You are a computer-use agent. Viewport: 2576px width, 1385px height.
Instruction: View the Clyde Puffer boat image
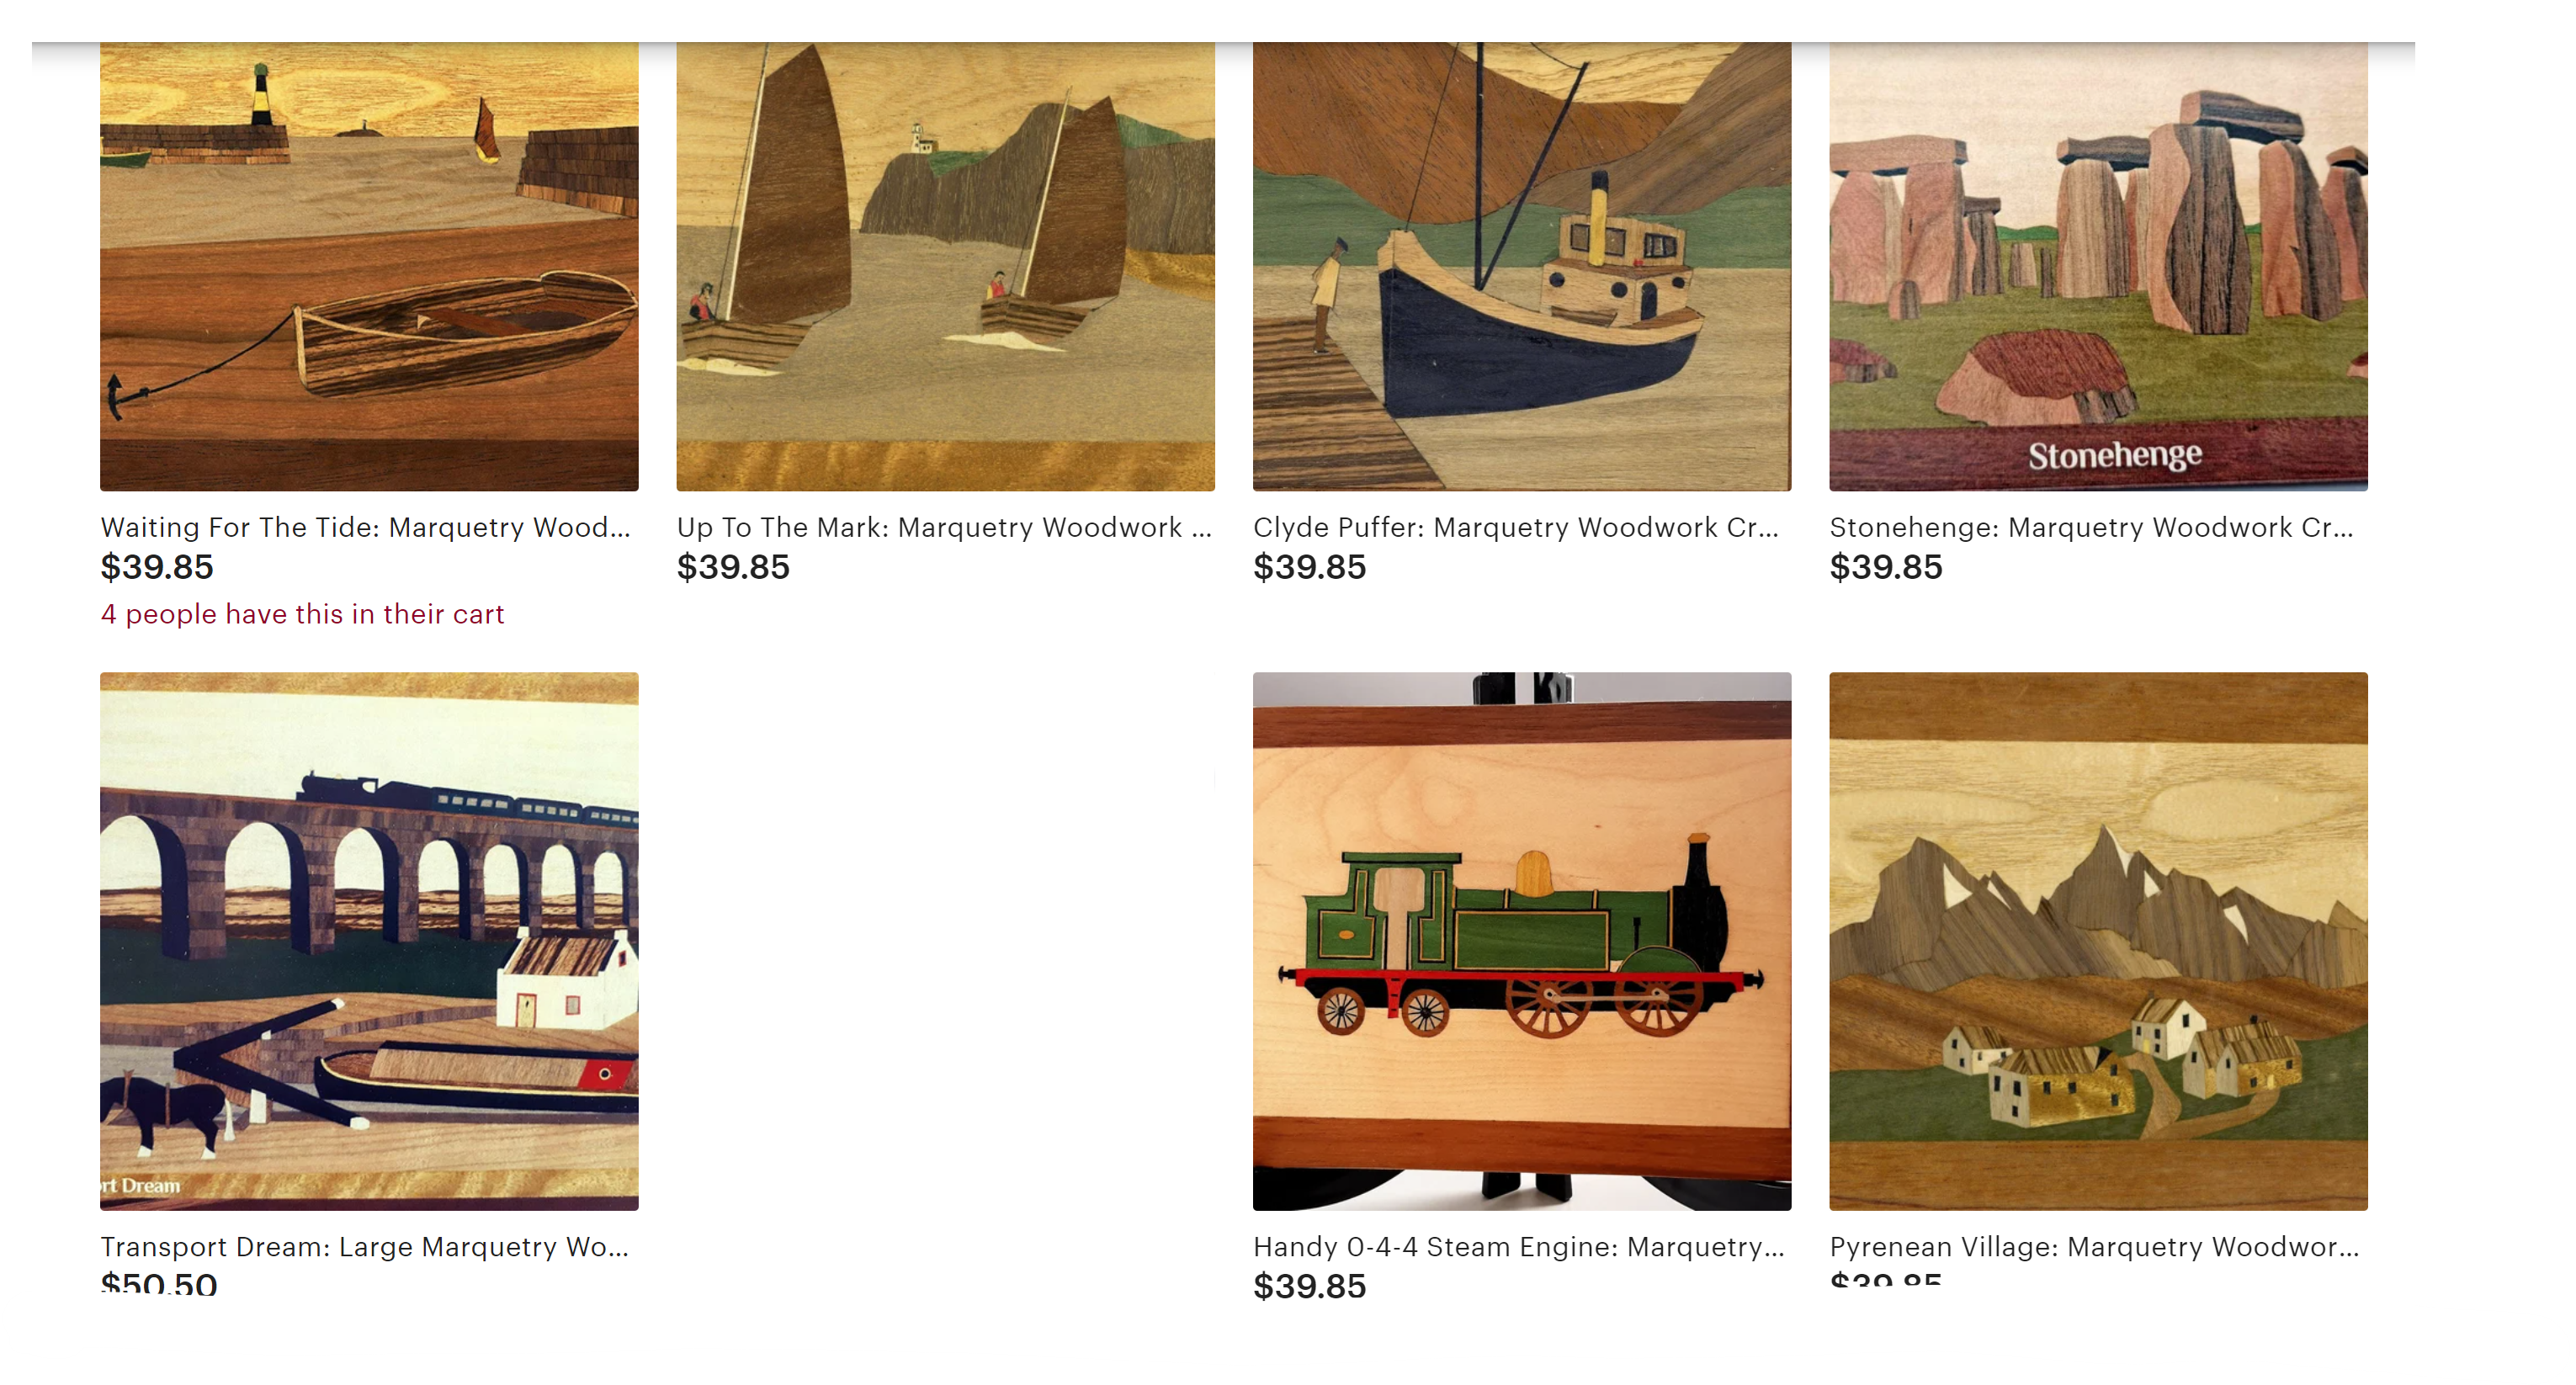click(1522, 266)
